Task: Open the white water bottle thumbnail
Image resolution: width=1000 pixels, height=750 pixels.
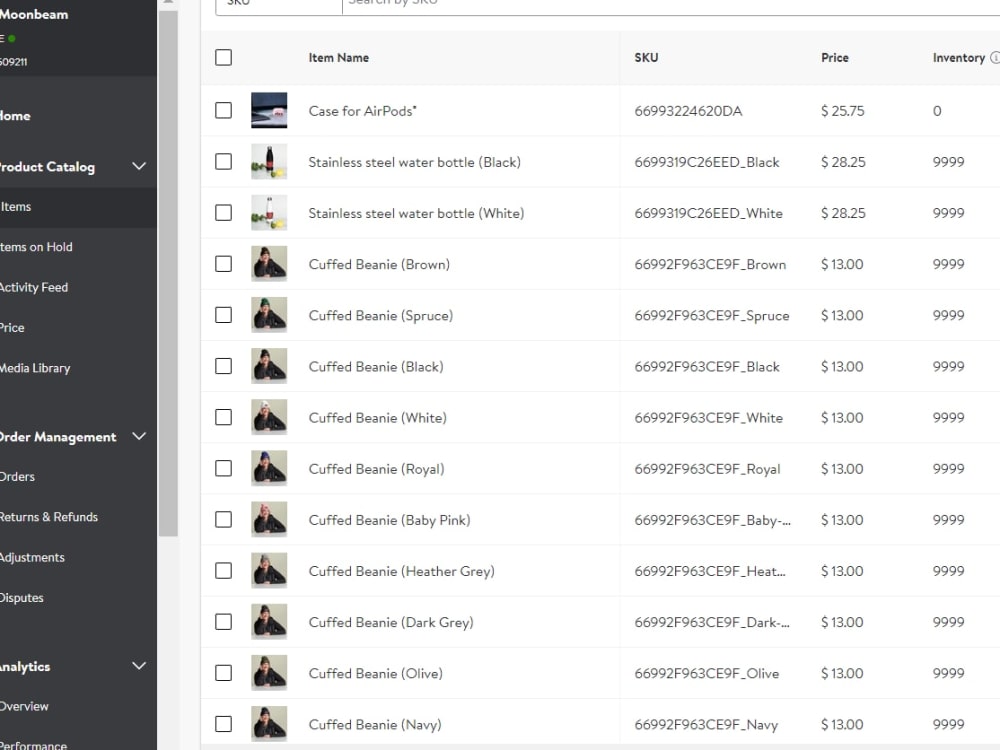Action: (269, 212)
